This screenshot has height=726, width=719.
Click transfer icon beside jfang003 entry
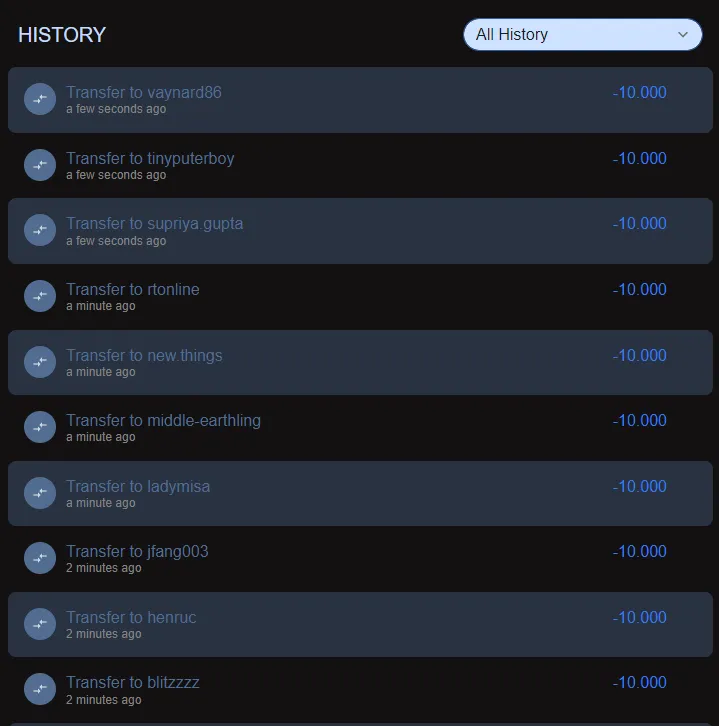(x=40, y=558)
